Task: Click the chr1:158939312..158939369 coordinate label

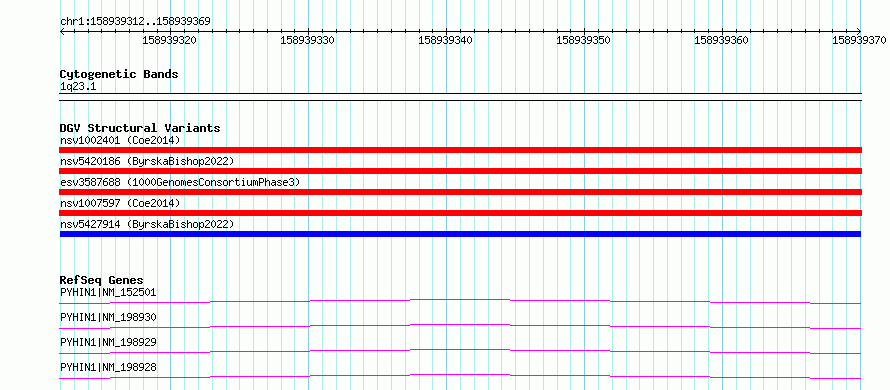Action: [x=135, y=22]
